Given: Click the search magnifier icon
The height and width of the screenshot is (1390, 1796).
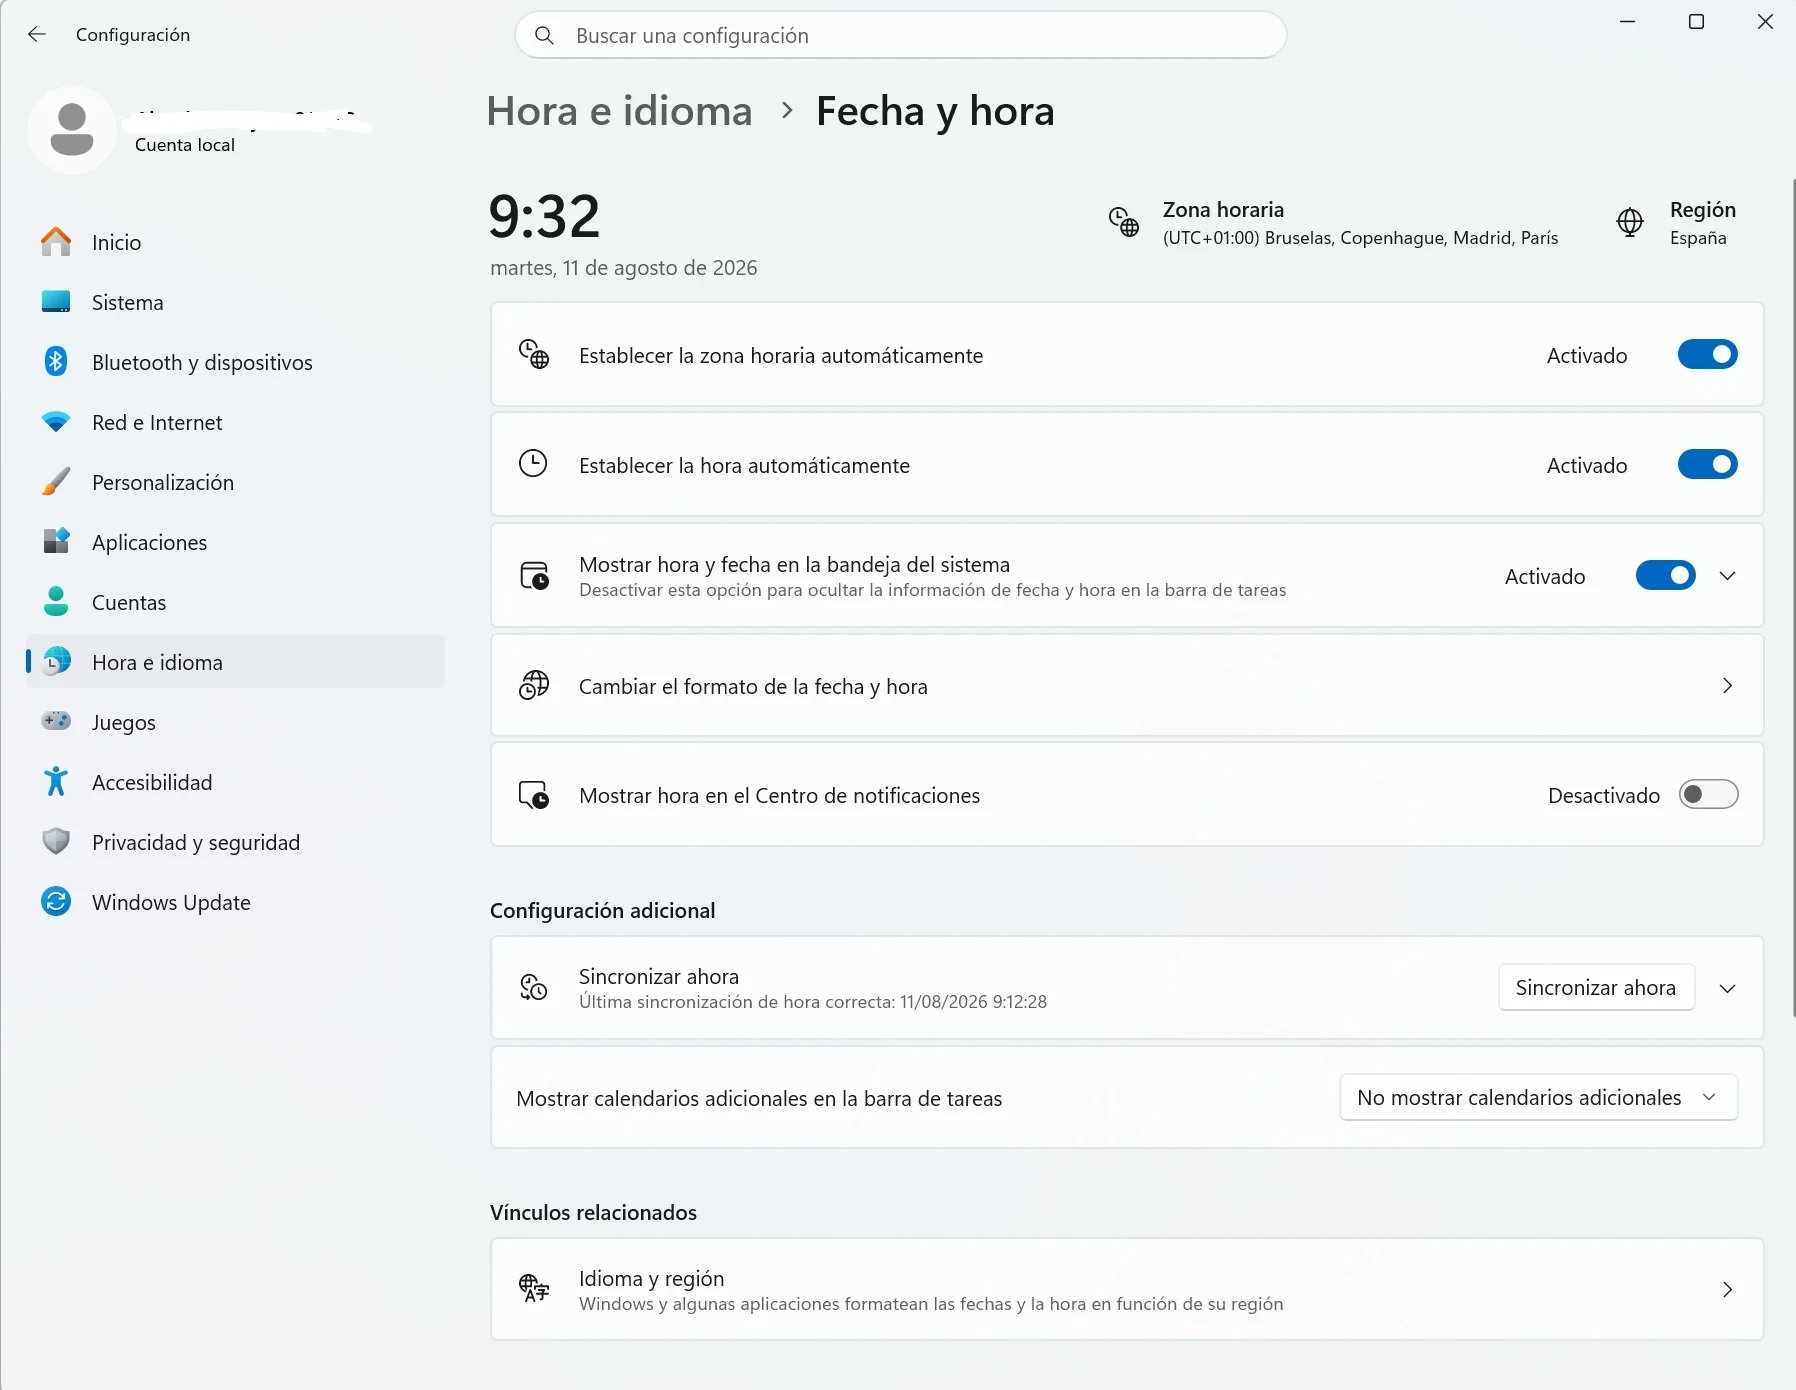Looking at the screenshot, I should coord(545,36).
